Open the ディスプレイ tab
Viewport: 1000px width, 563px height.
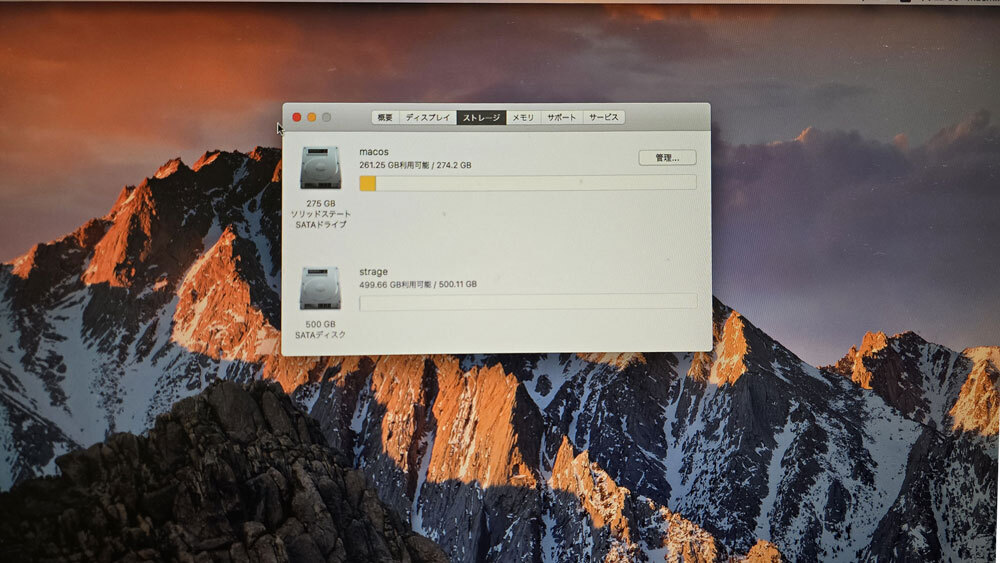point(428,117)
